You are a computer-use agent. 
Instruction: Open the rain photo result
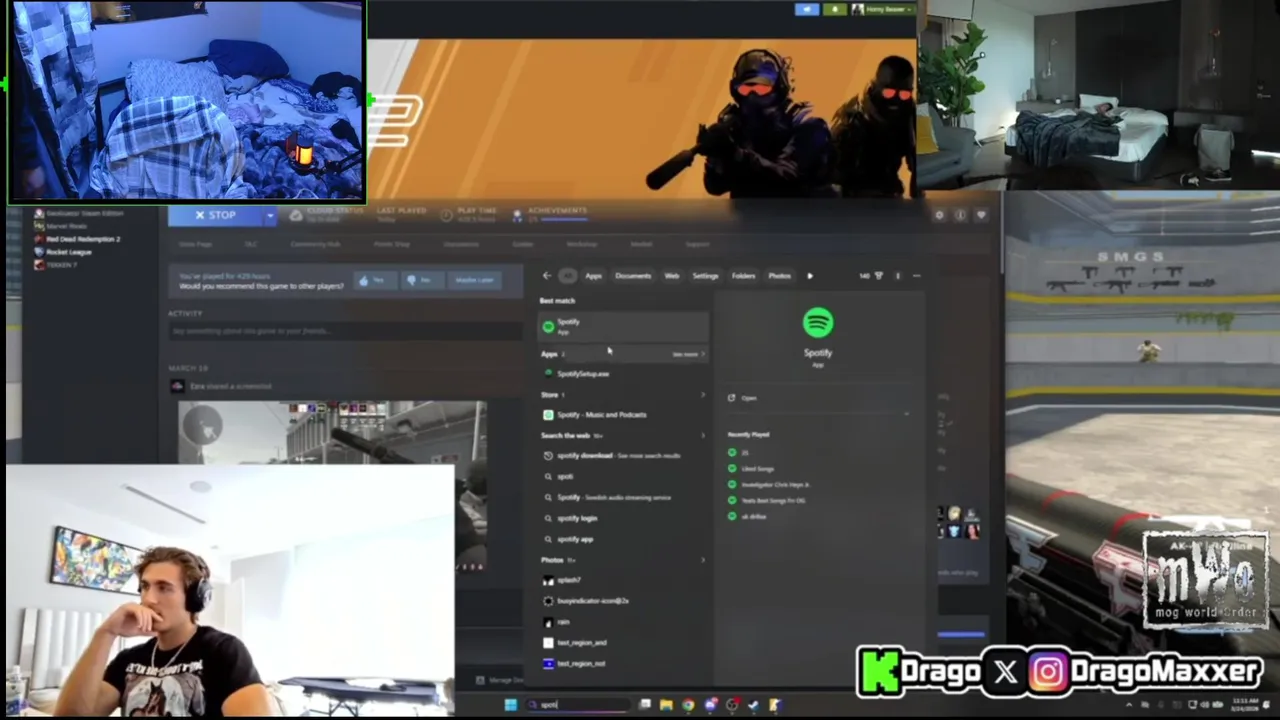(624, 622)
